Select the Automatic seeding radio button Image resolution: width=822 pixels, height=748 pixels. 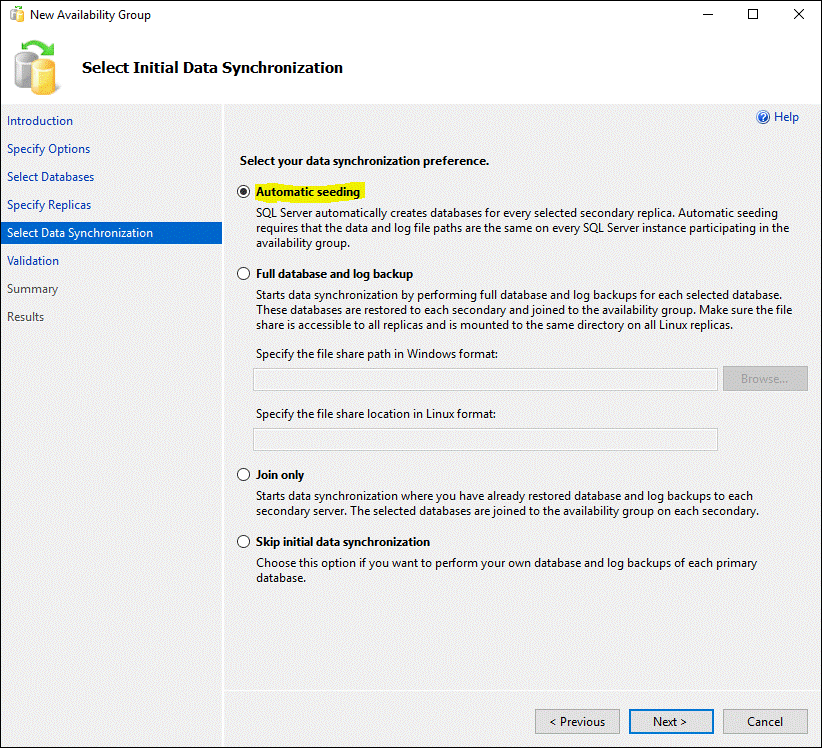click(243, 192)
